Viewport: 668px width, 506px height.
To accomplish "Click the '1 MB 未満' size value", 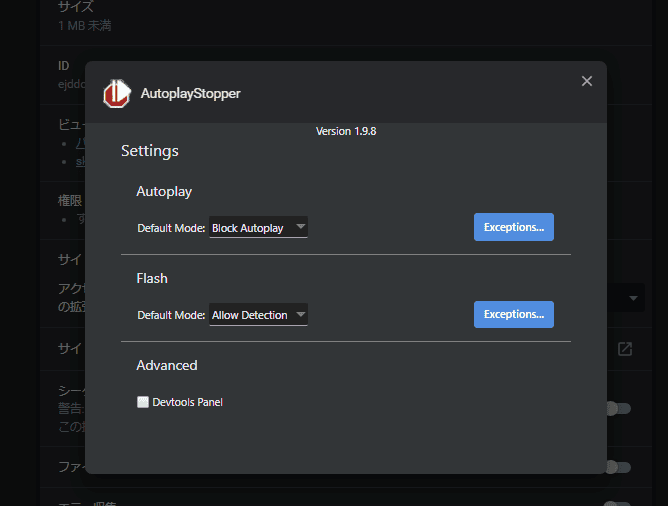I will click(x=85, y=26).
